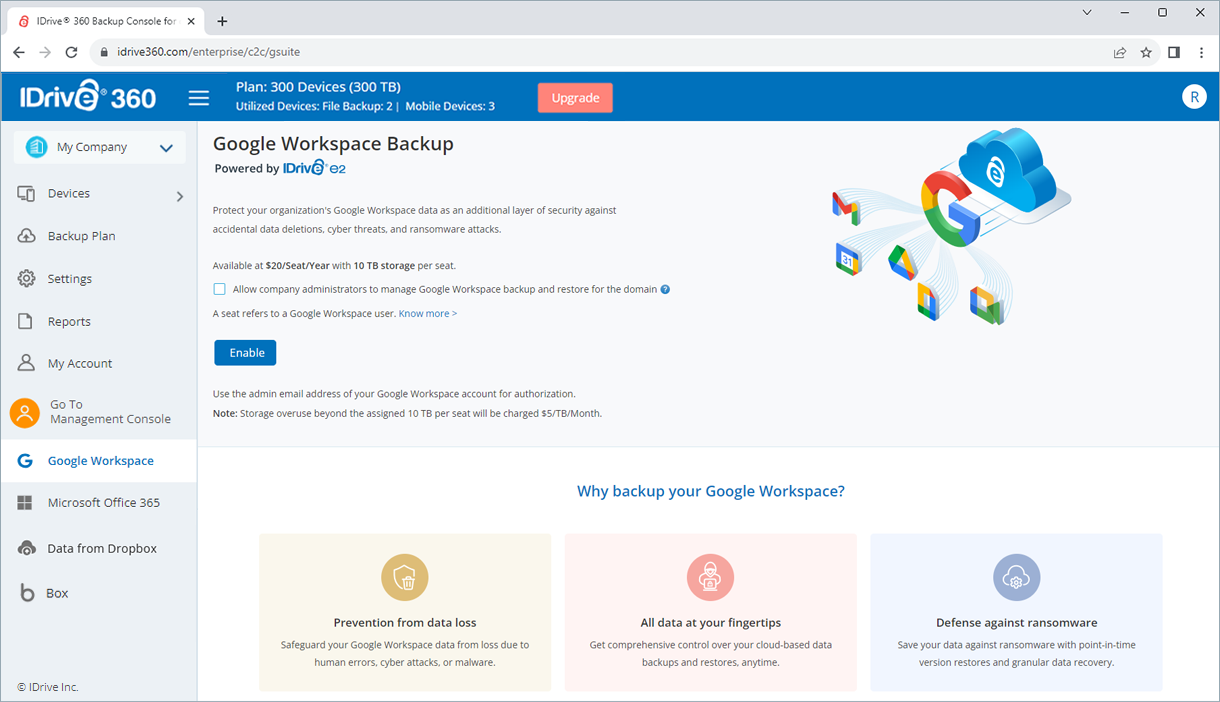Enable company administrators manage backup checkbox
This screenshot has width=1220, height=702.
point(219,289)
